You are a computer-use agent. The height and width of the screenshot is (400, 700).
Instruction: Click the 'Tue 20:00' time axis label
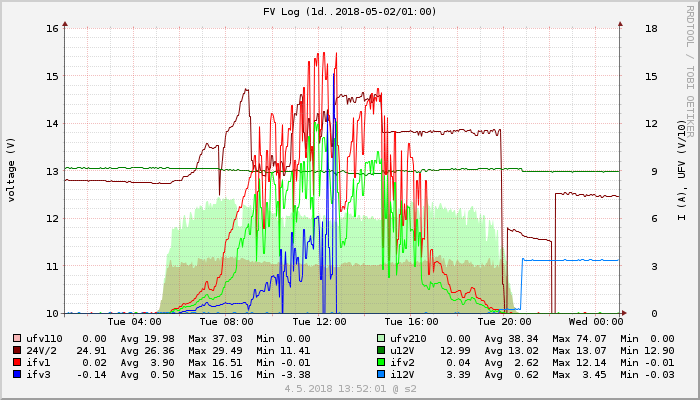pos(504,321)
